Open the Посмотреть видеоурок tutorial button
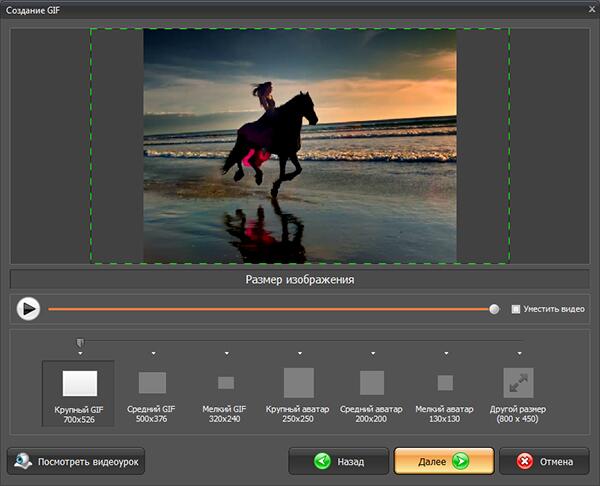The height and width of the screenshot is (486, 600). pos(77,462)
